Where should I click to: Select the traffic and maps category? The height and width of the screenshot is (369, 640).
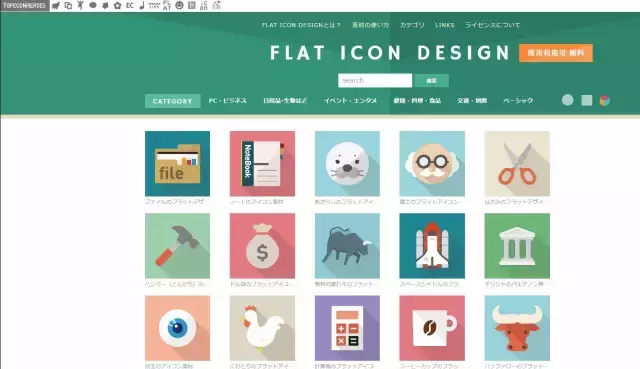(472, 100)
